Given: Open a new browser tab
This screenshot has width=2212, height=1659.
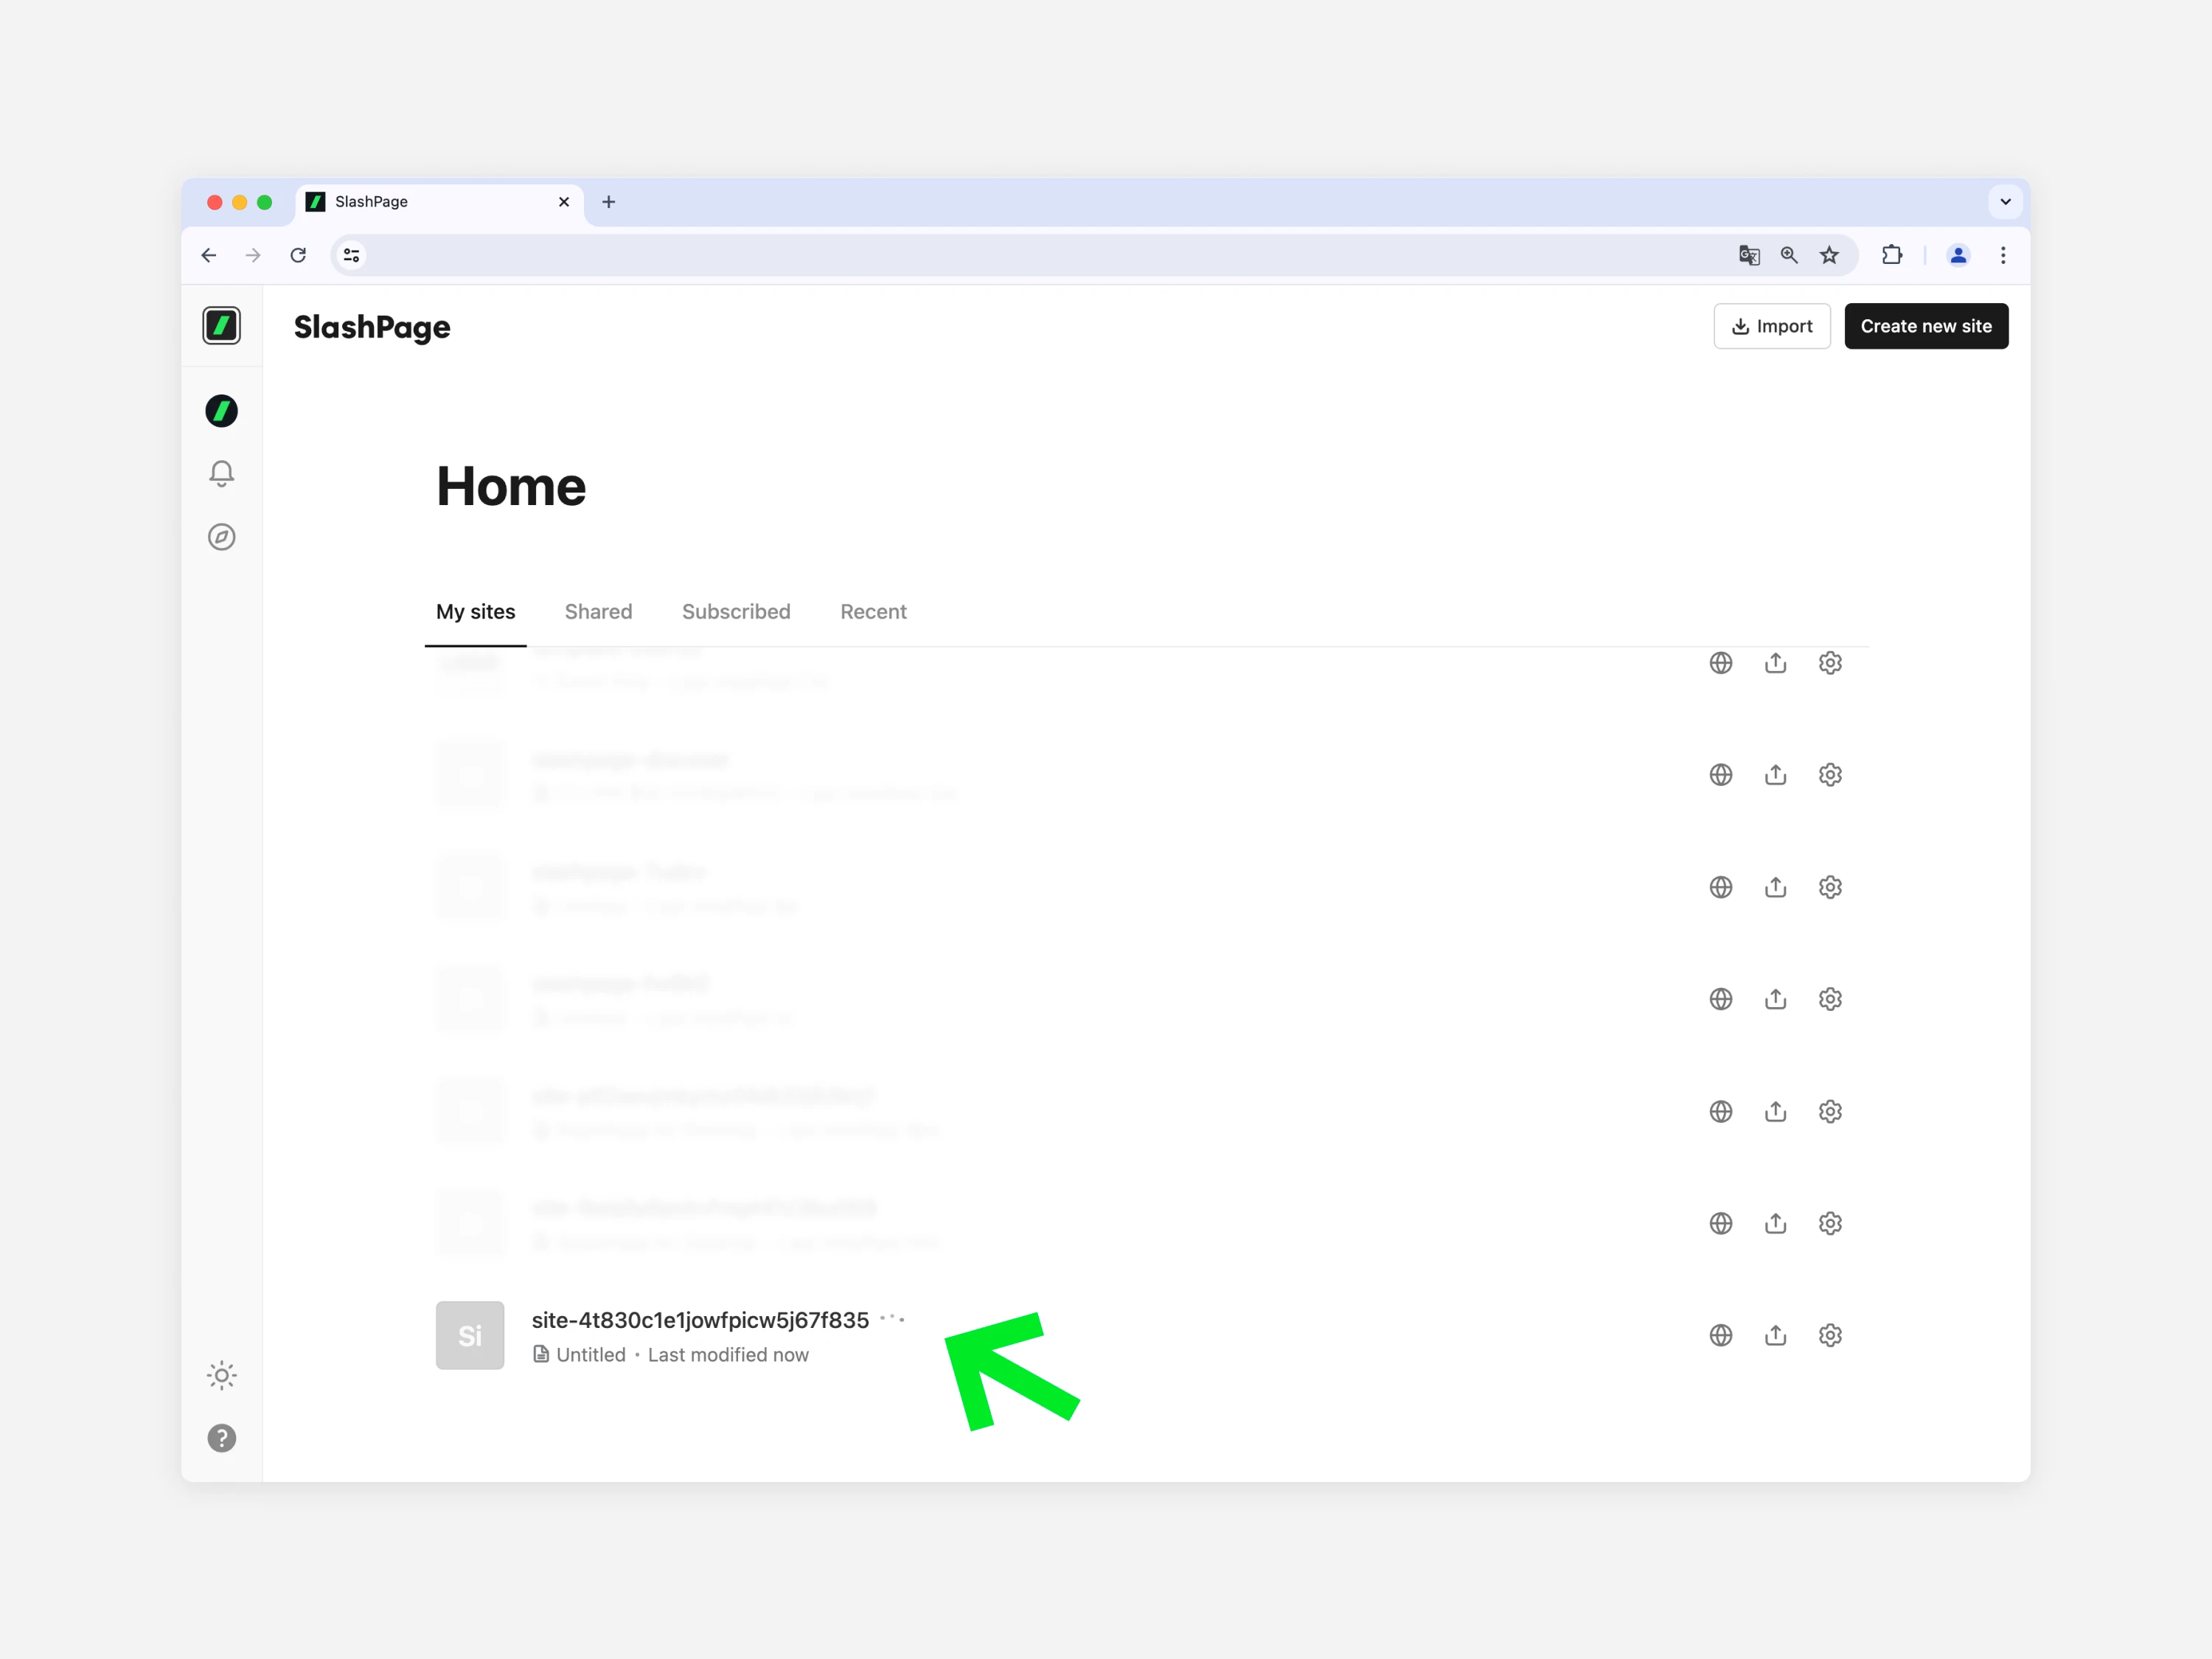Looking at the screenshot, I should [608, 202].
